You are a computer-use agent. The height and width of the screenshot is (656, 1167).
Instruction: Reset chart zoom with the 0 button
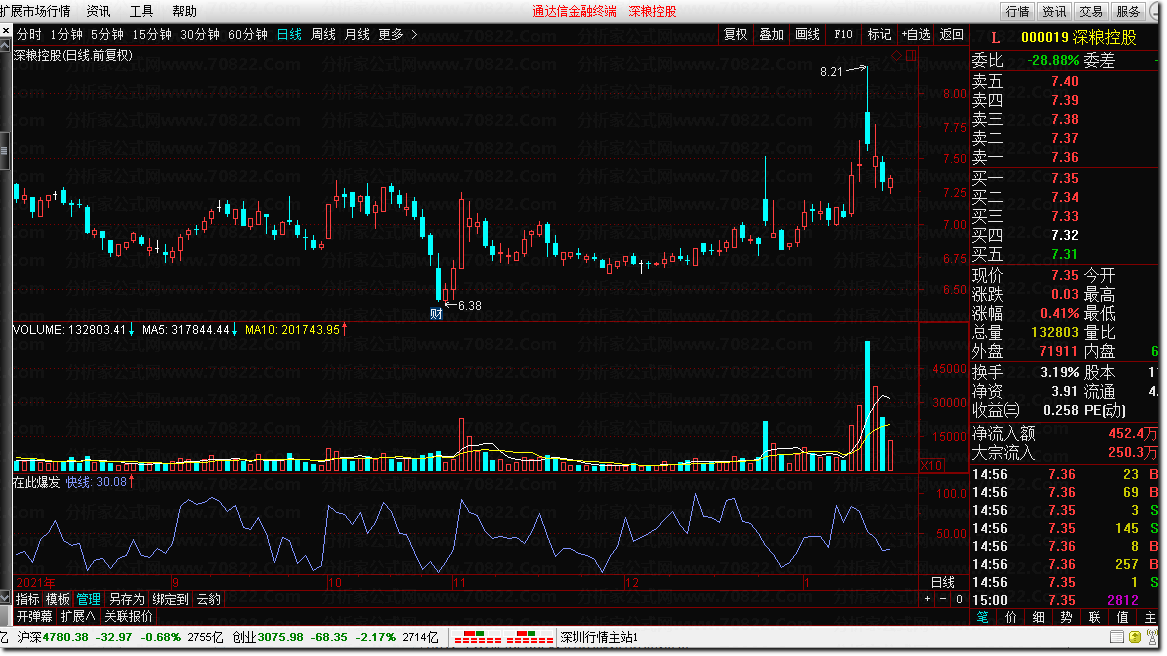[959, 599]
